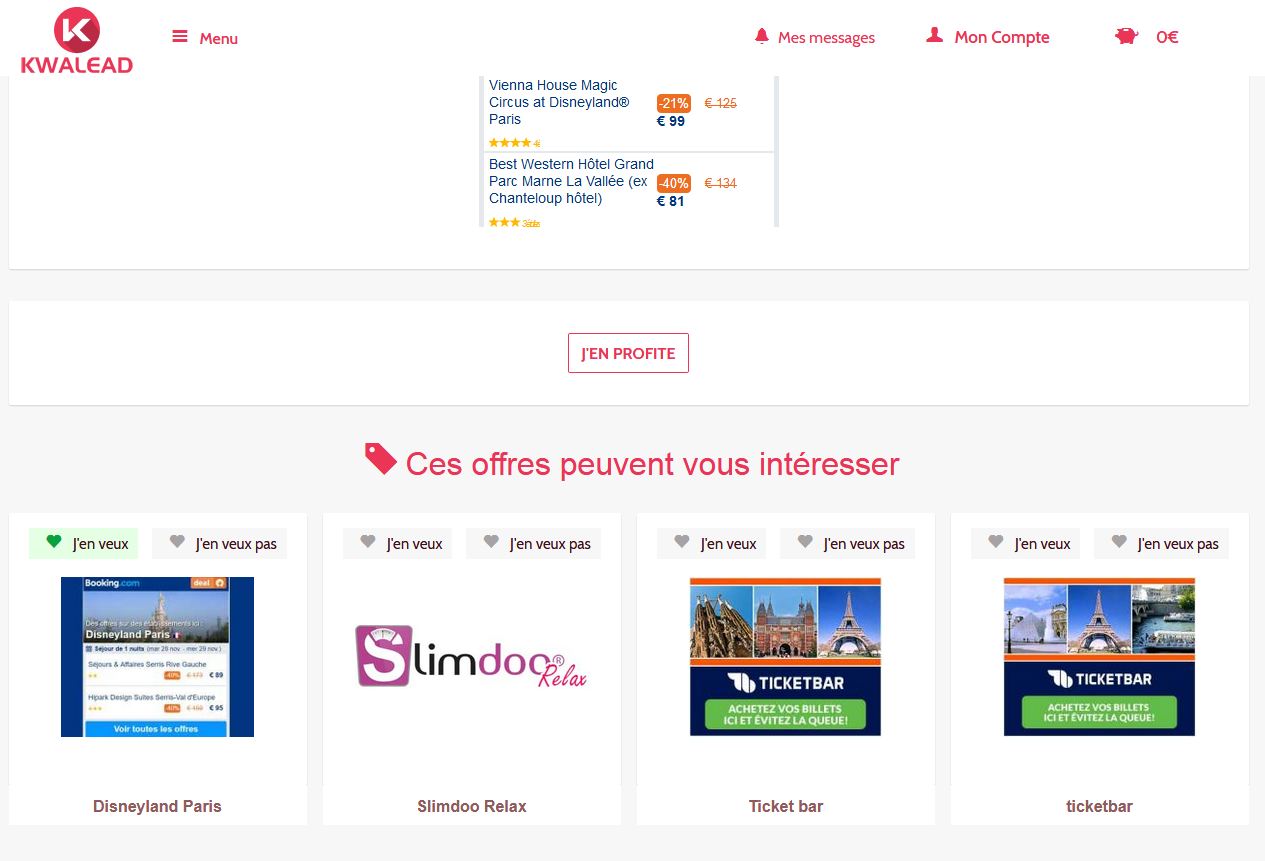Screen dimensions: 1265x861
Task: Toggle J'en veux on Disneyland Paris card
Action: click(x=84, y=544)
